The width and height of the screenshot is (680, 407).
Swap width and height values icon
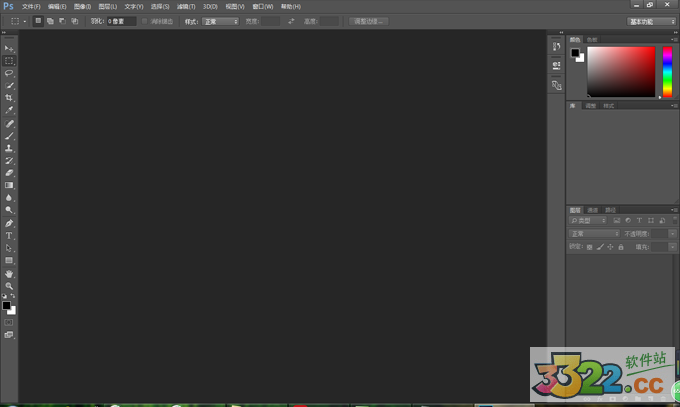[x=291, y=21]
